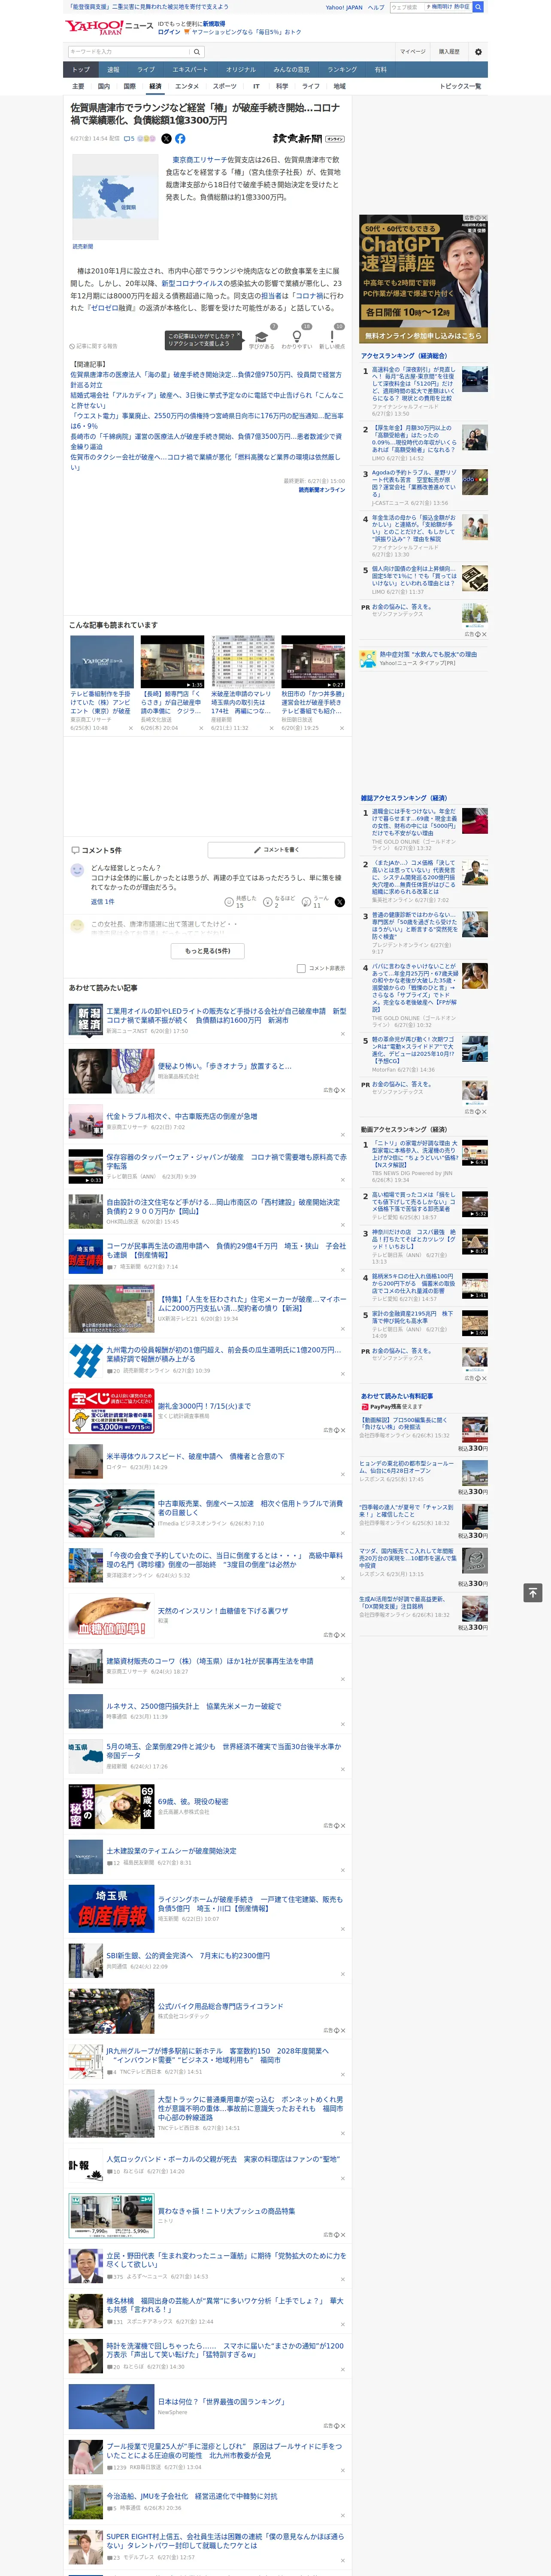551x2576 pixels.
Task: Open the 保存容器のタッパーウェア article
Action: tap(226, 1162)
